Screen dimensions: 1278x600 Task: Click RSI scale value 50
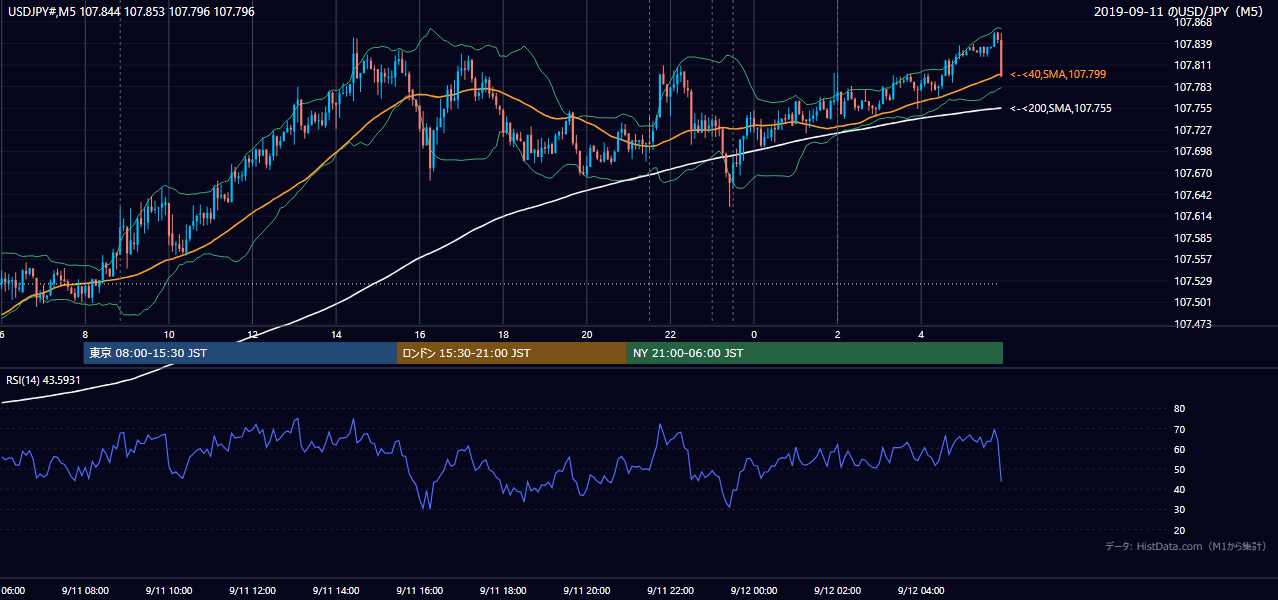[1179, 469]
